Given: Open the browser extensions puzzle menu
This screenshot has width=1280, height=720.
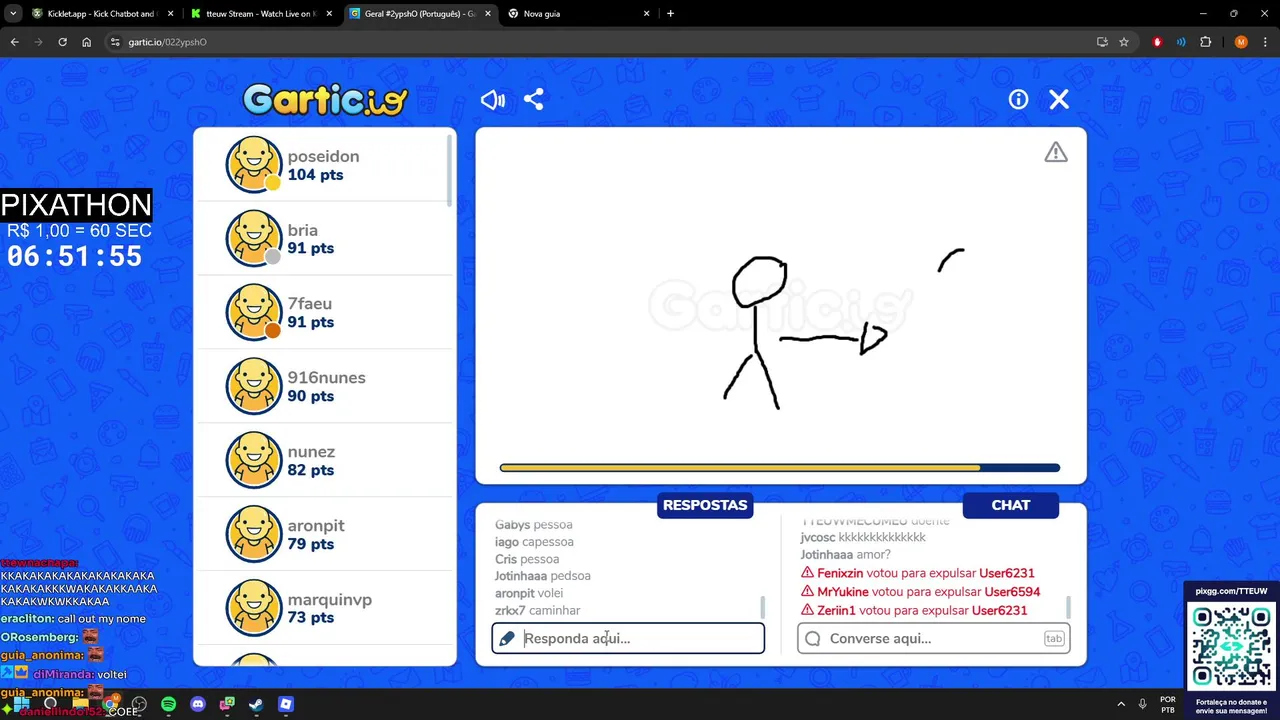Looking at the screenshot, I should pos(1205,42).
